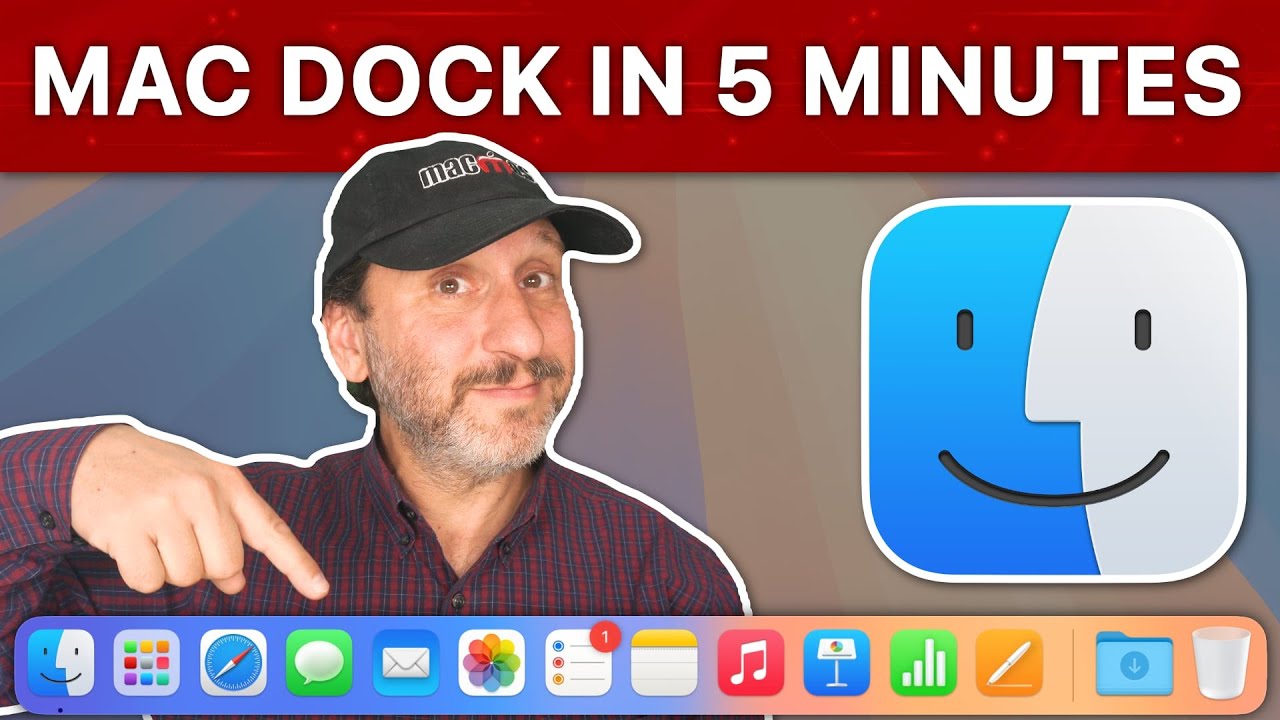
Task: Open Reminders with the red badge
Action: tap(579, 661)
